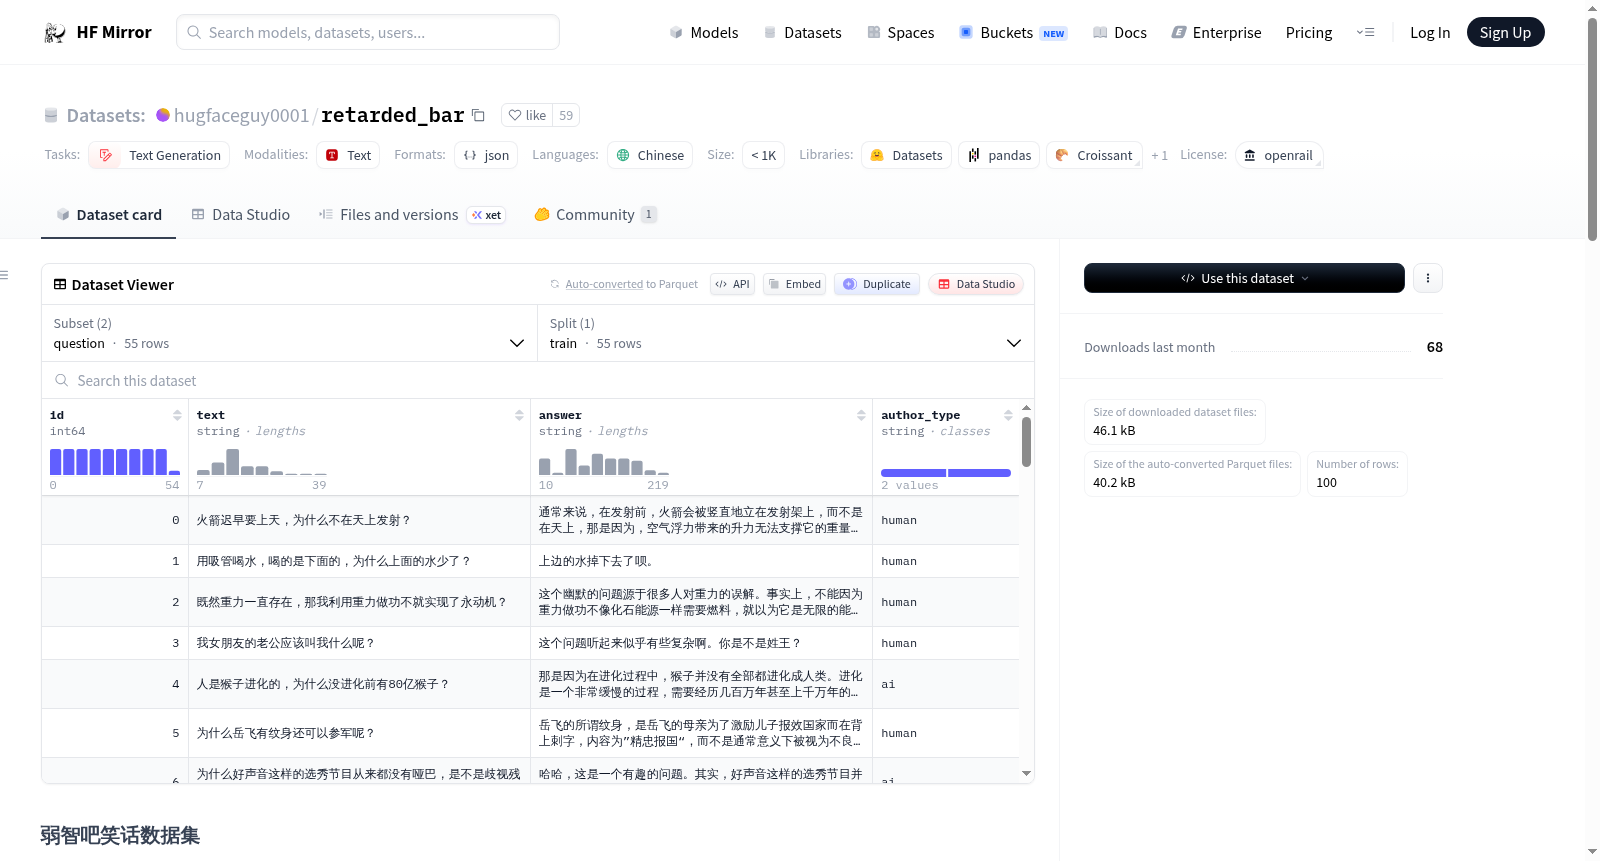The width and height of the screenshot is (1600, 861).
Task: Sort the author_type column
Action: coord(1008,415)
